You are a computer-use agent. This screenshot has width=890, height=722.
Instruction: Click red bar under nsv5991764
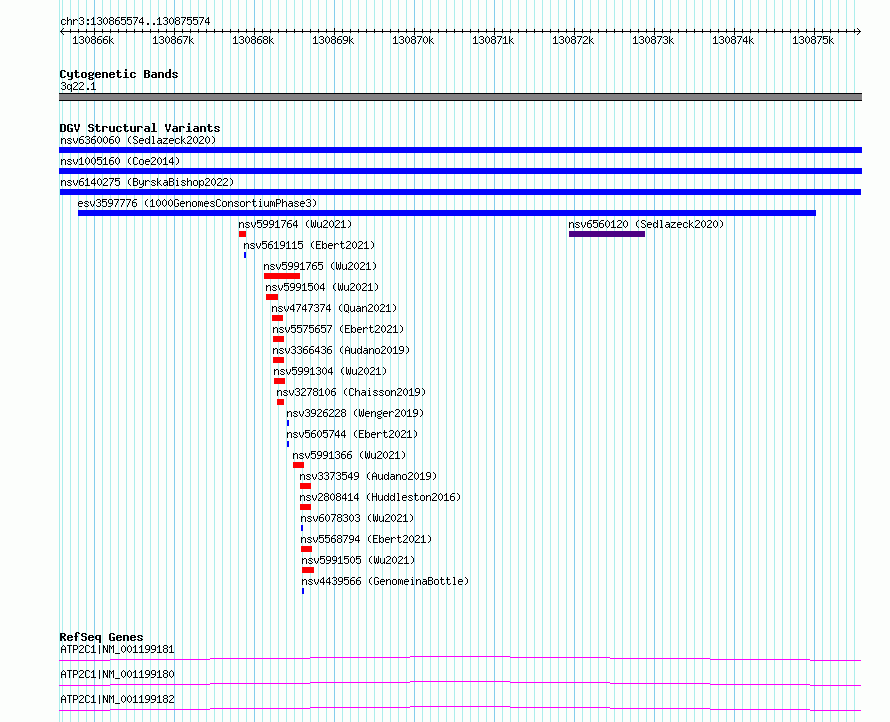click(242, 234)
